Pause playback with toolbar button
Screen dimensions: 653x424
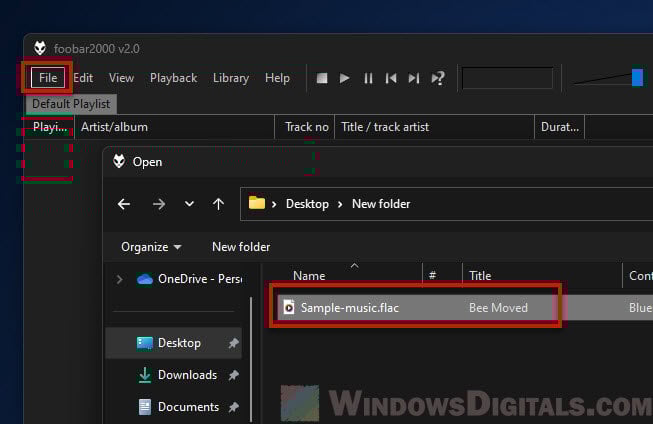coord(368,78)
